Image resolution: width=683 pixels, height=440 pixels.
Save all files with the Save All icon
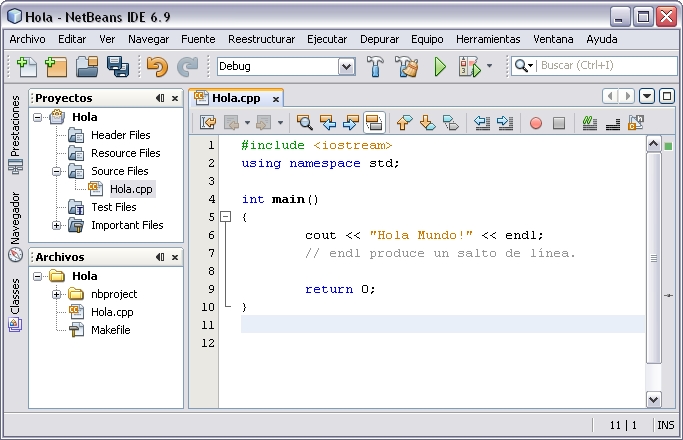118,67
